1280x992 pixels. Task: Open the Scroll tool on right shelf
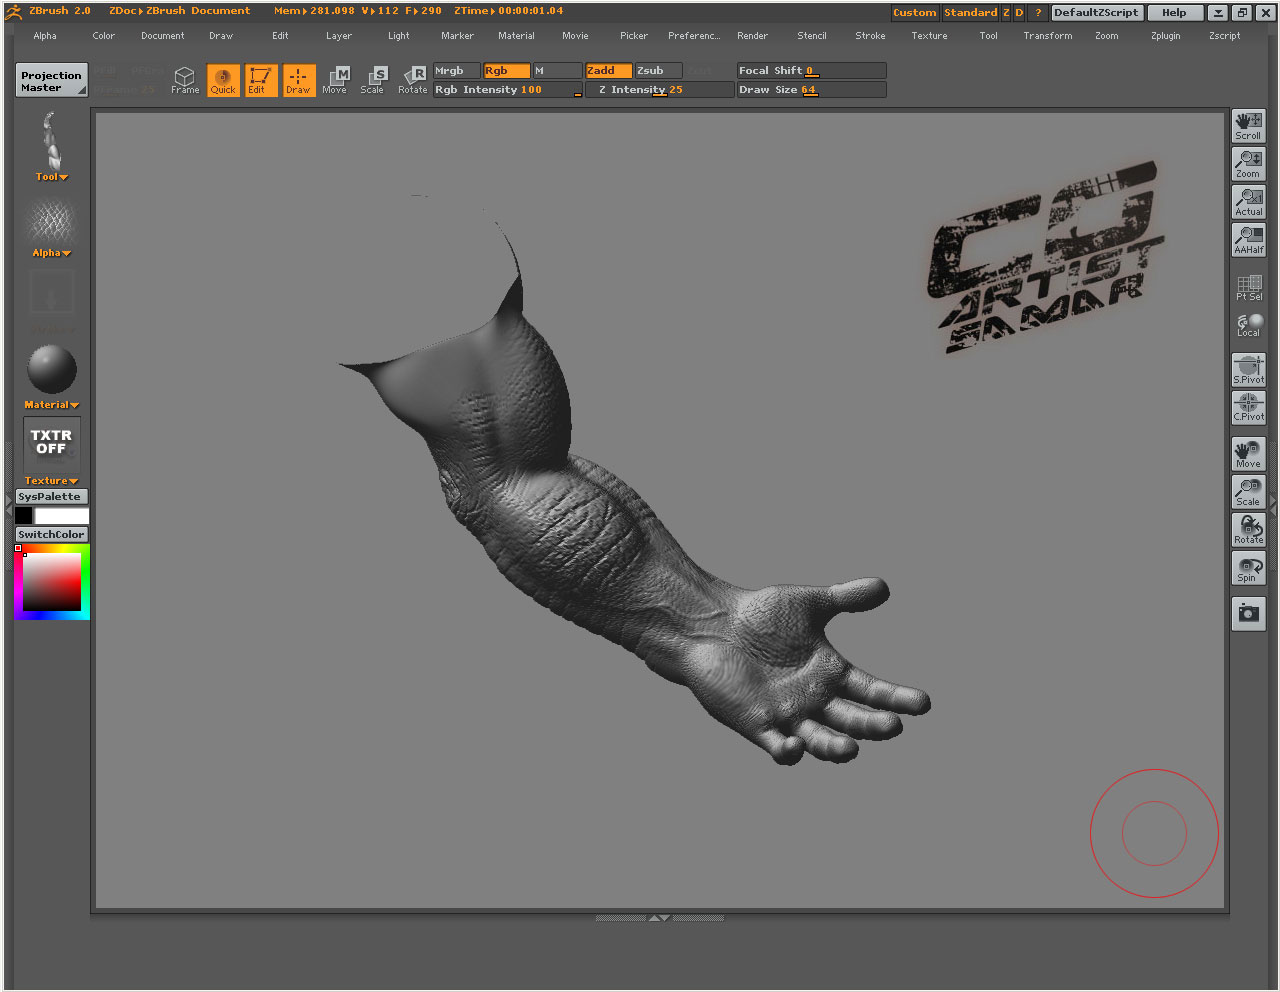1248,125
